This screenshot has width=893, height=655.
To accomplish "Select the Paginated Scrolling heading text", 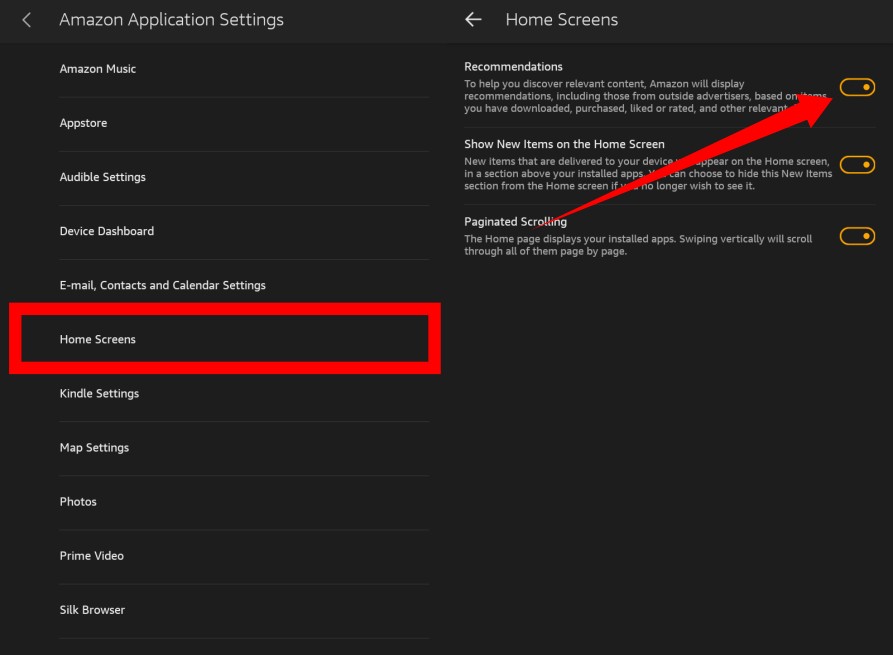I will click(515, 222).
